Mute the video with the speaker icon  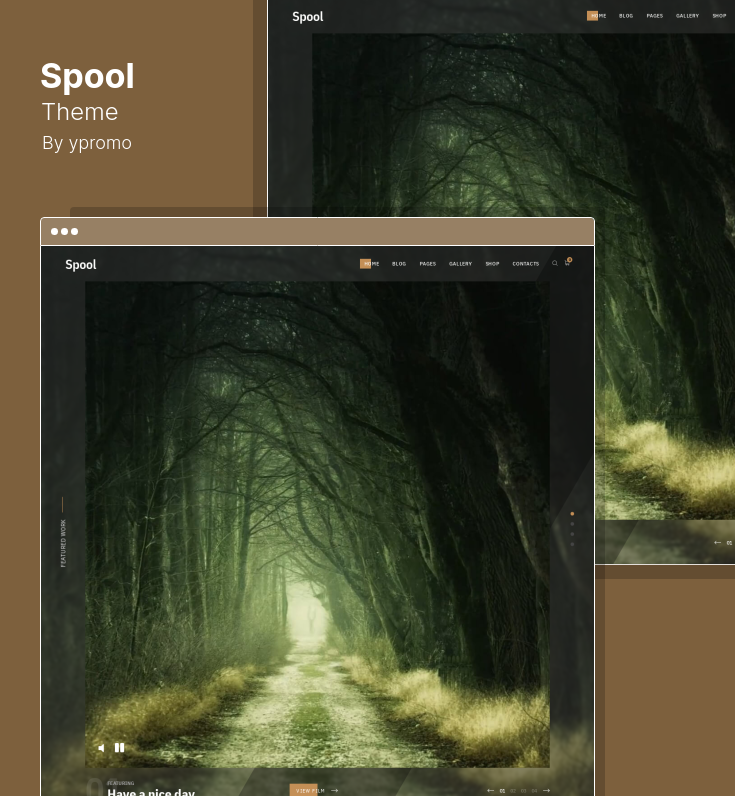click(x=102, y=748)
